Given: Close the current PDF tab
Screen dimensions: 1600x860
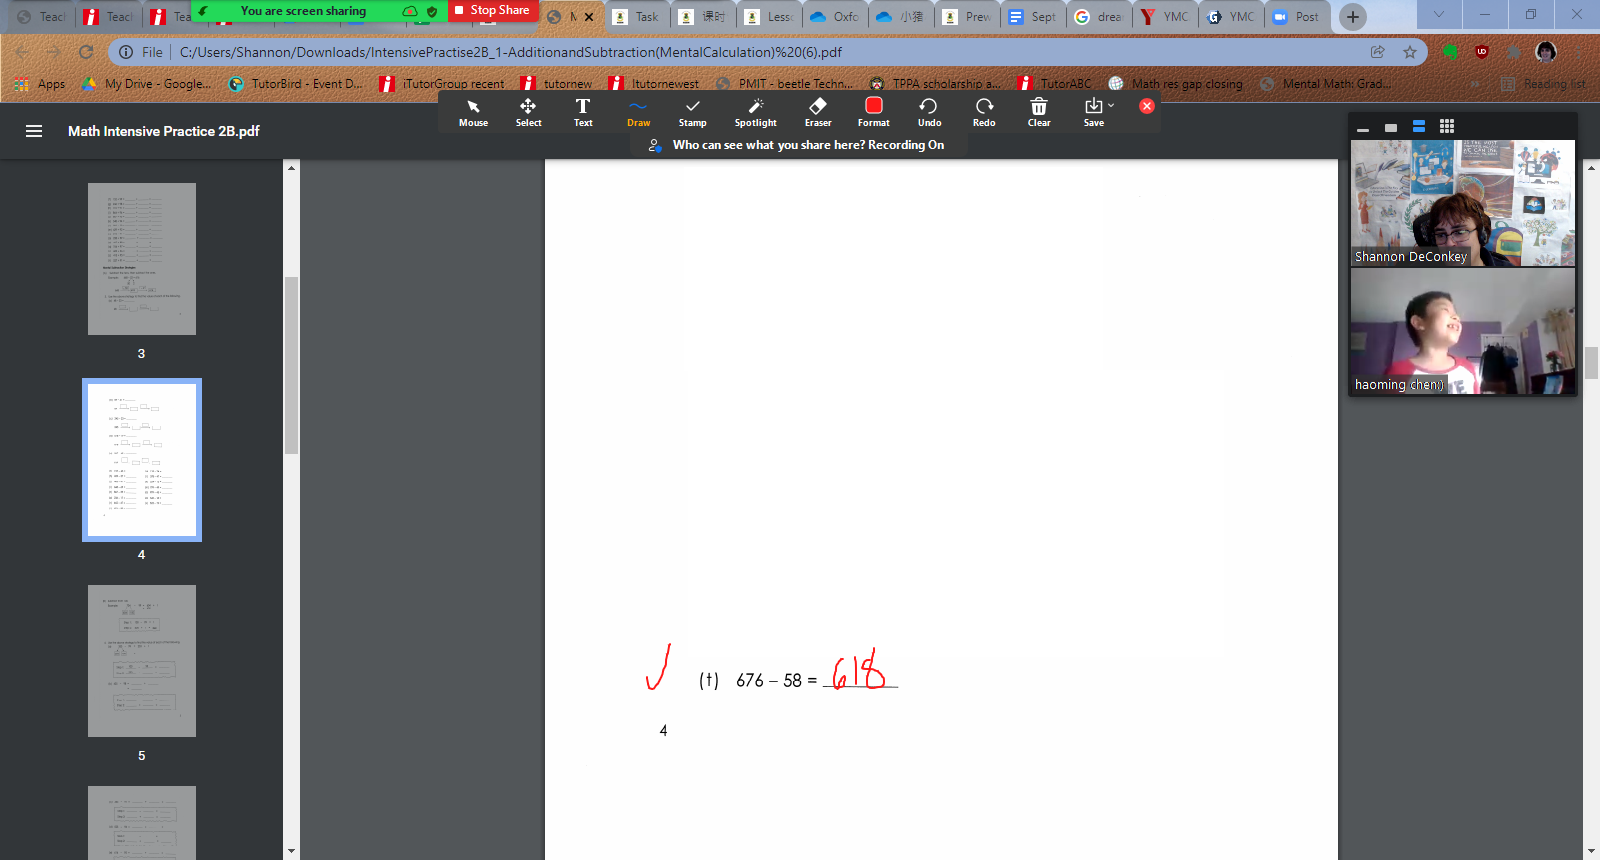Looking at the screenshot, I should click(589, 17).
